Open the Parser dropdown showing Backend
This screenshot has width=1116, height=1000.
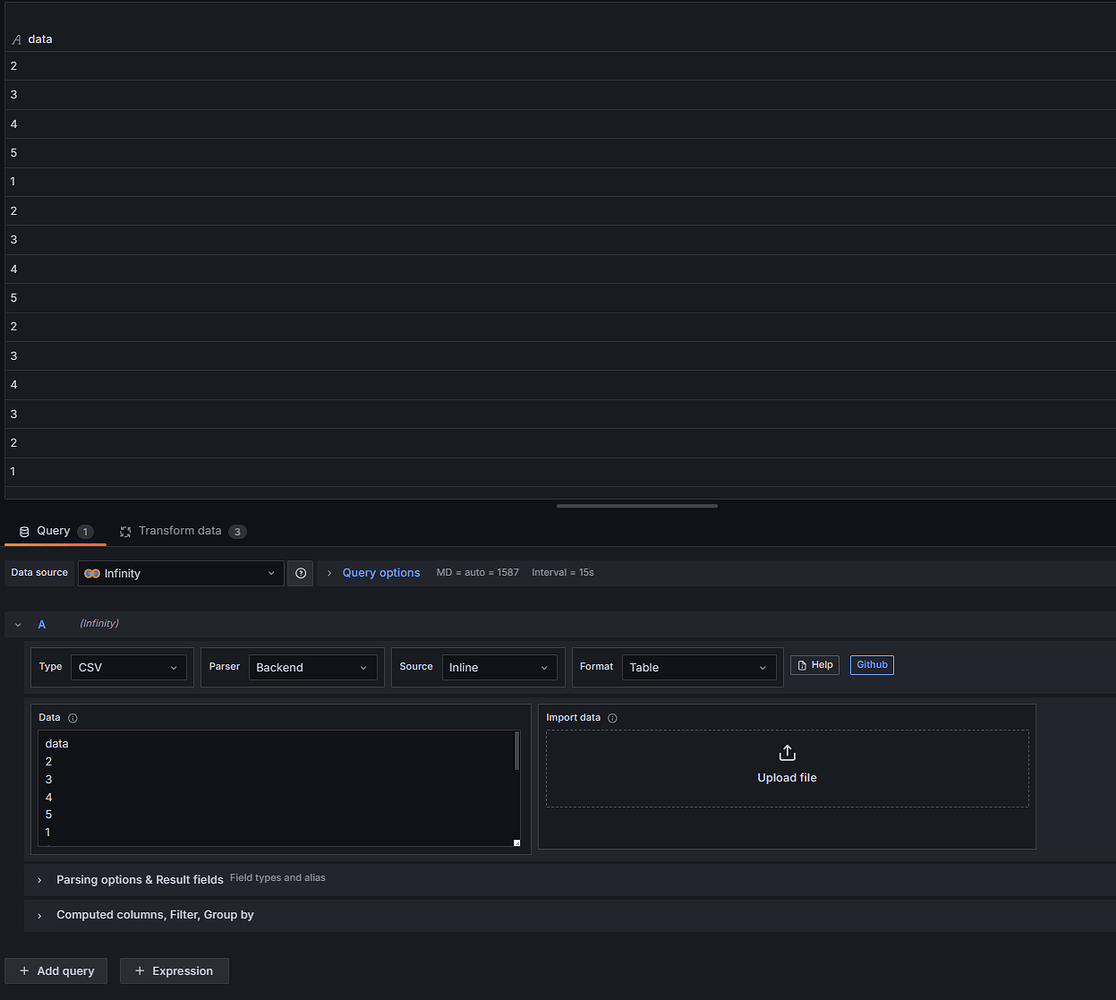click(x=313, y=667)
